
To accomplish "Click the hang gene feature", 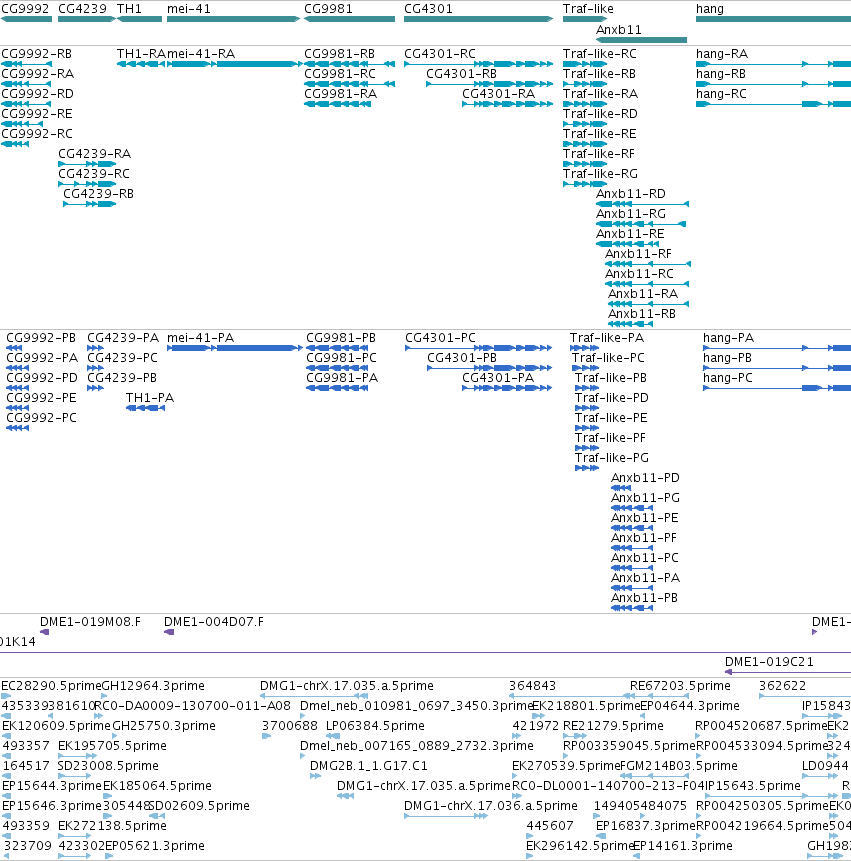I will (774, 19).
